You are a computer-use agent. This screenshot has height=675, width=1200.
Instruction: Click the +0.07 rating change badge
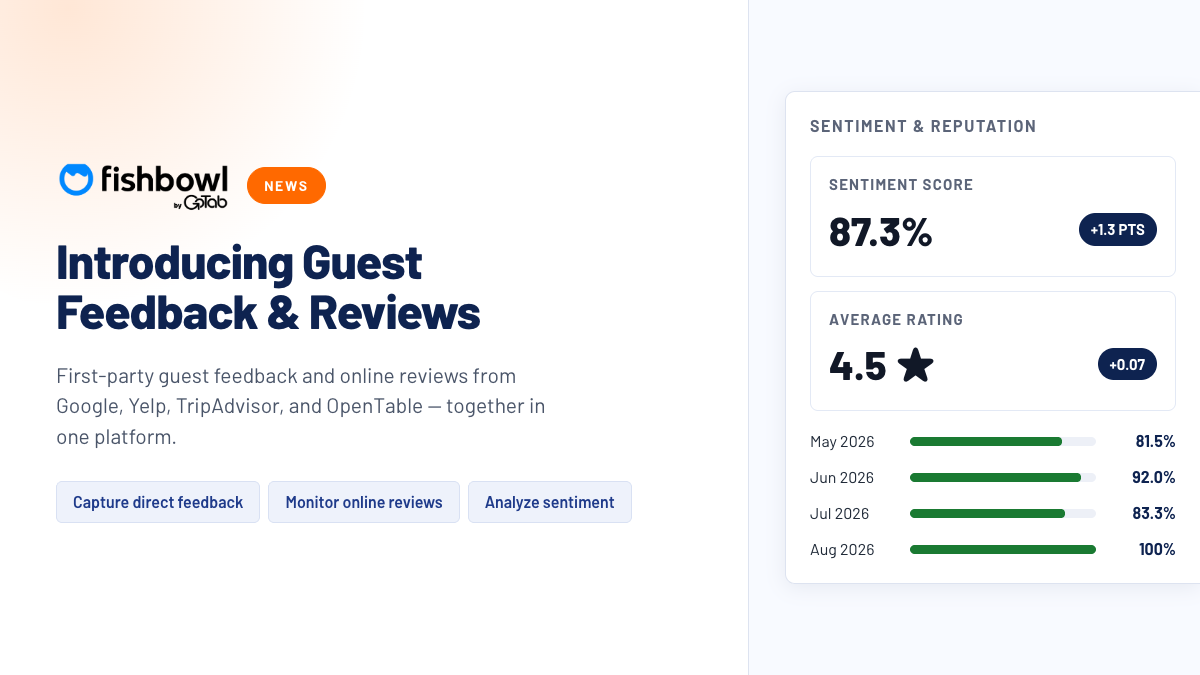coord(1127,365)
